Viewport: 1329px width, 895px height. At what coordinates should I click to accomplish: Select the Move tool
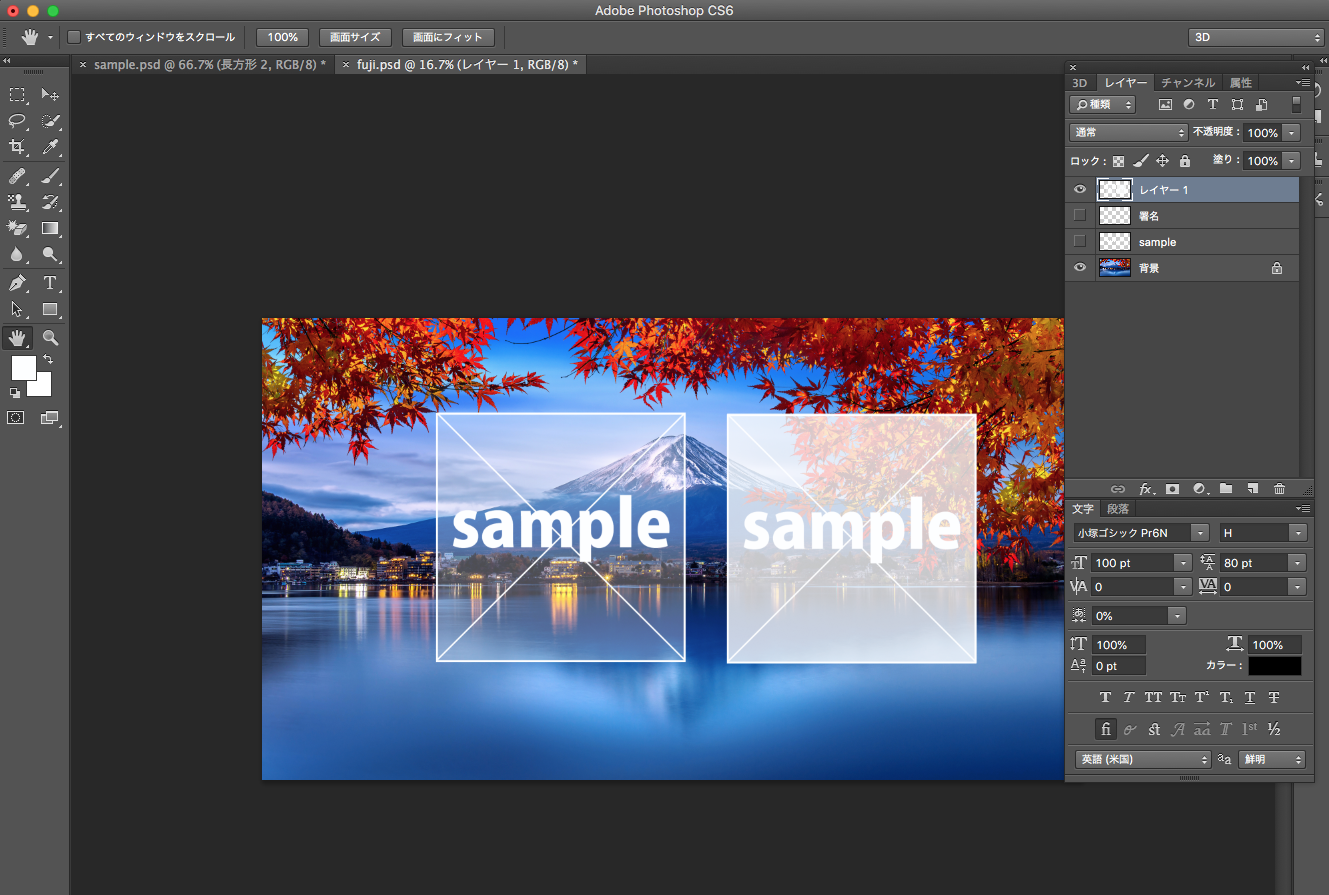(50, 95)
